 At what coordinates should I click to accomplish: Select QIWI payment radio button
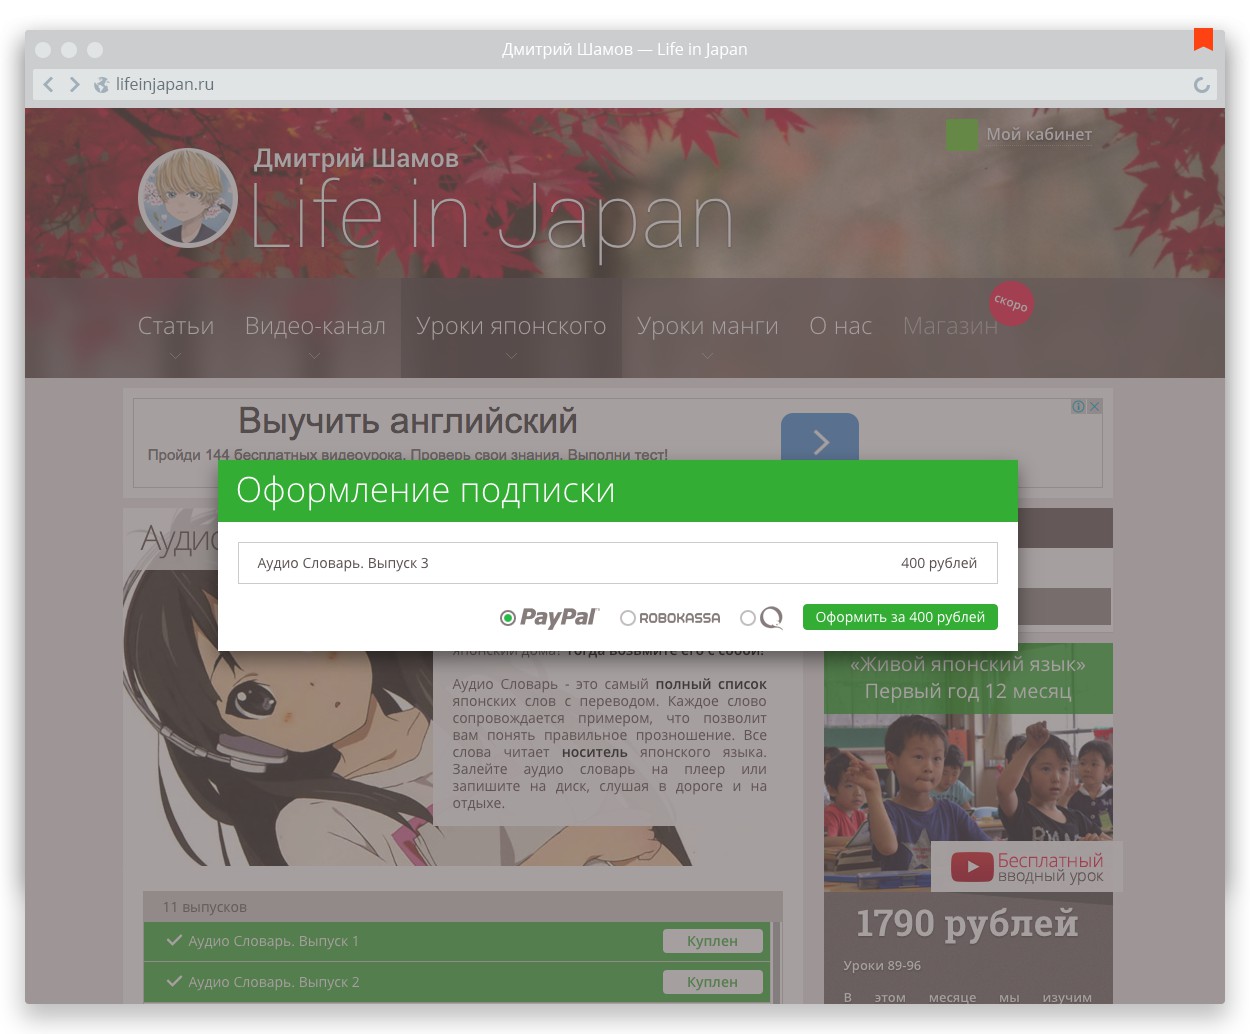pyautogui.click(x=748, y=618)
